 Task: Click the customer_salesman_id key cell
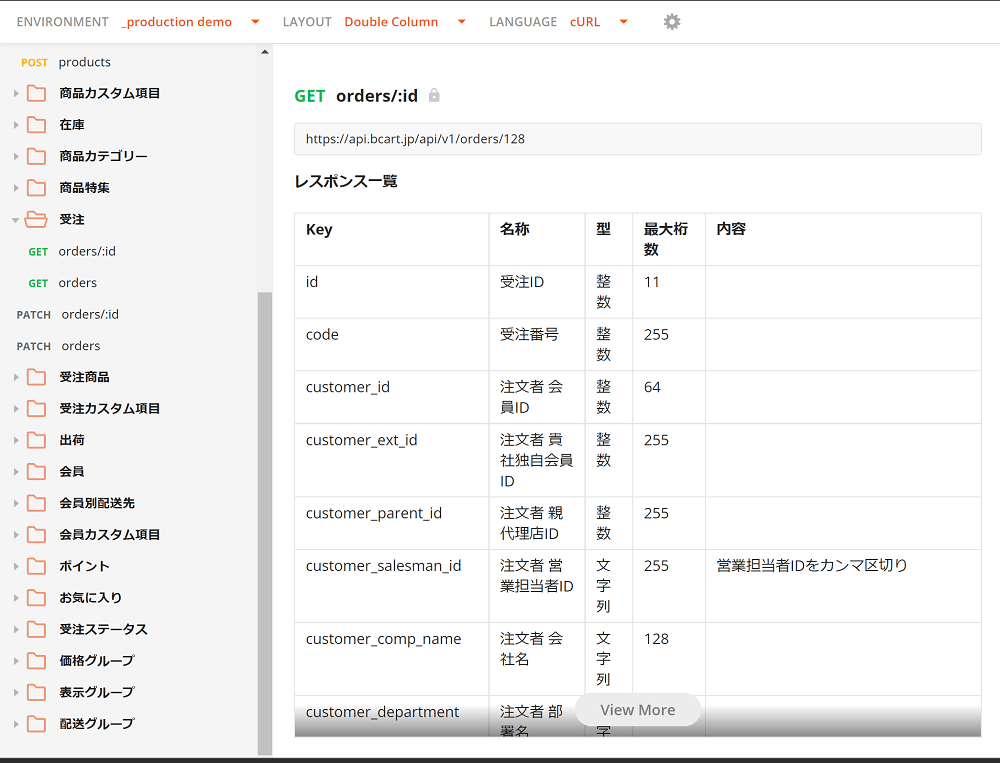392,586
